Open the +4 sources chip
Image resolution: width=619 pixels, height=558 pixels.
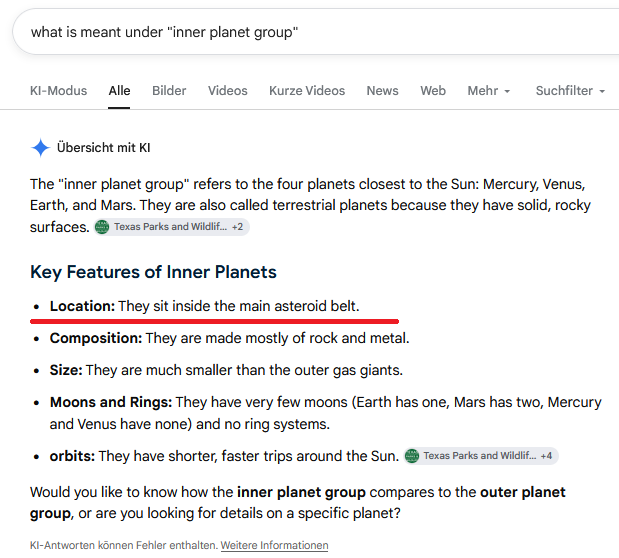481,456
